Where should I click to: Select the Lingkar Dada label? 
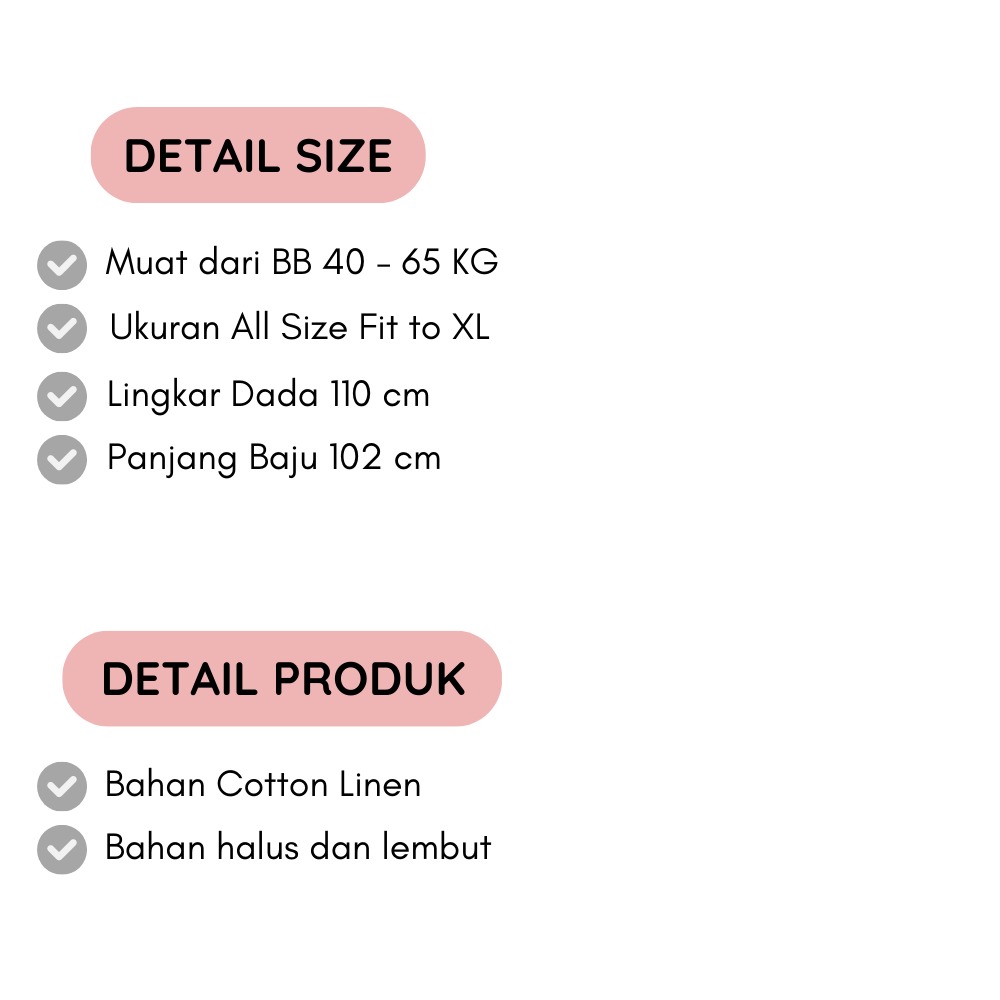(x=212, y=395)
